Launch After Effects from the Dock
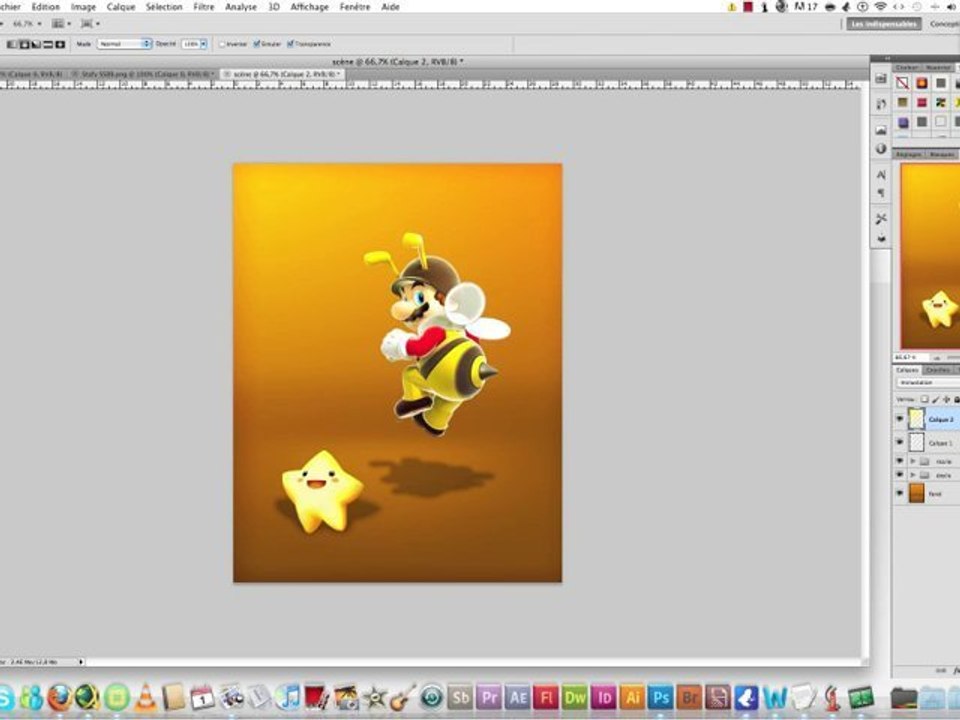 [x=518, y=697]
